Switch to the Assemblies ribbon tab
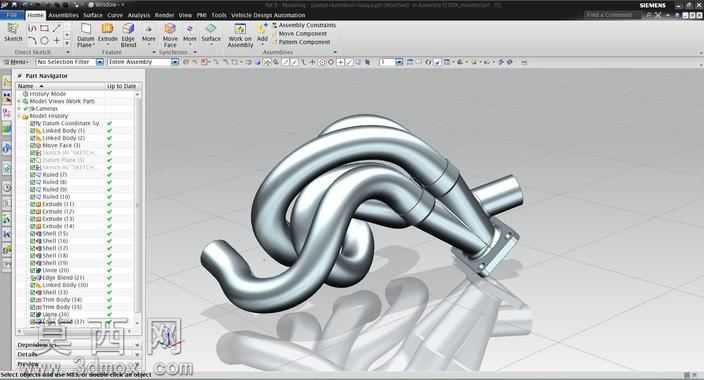This screenshot has height=380, width=704. click(63, 15)
